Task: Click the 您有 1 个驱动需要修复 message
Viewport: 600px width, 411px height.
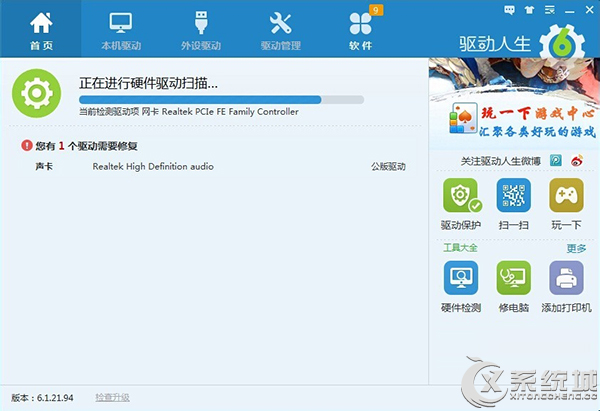Action: point(86,146)
